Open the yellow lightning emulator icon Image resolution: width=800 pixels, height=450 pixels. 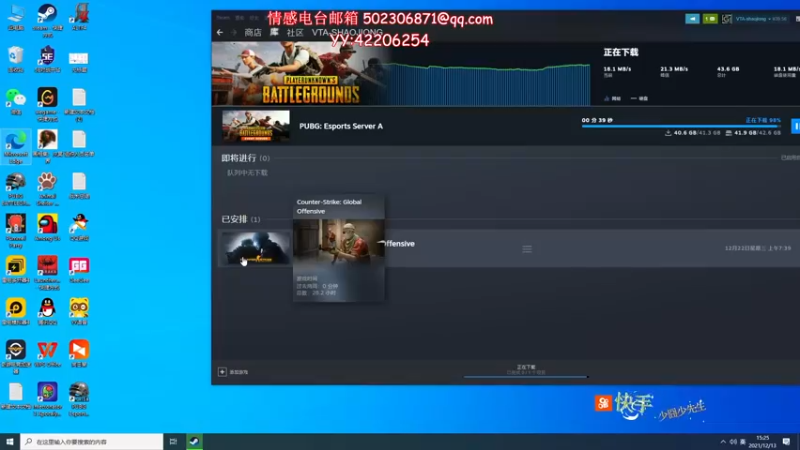pyautogui.click(x=16, y=270)
